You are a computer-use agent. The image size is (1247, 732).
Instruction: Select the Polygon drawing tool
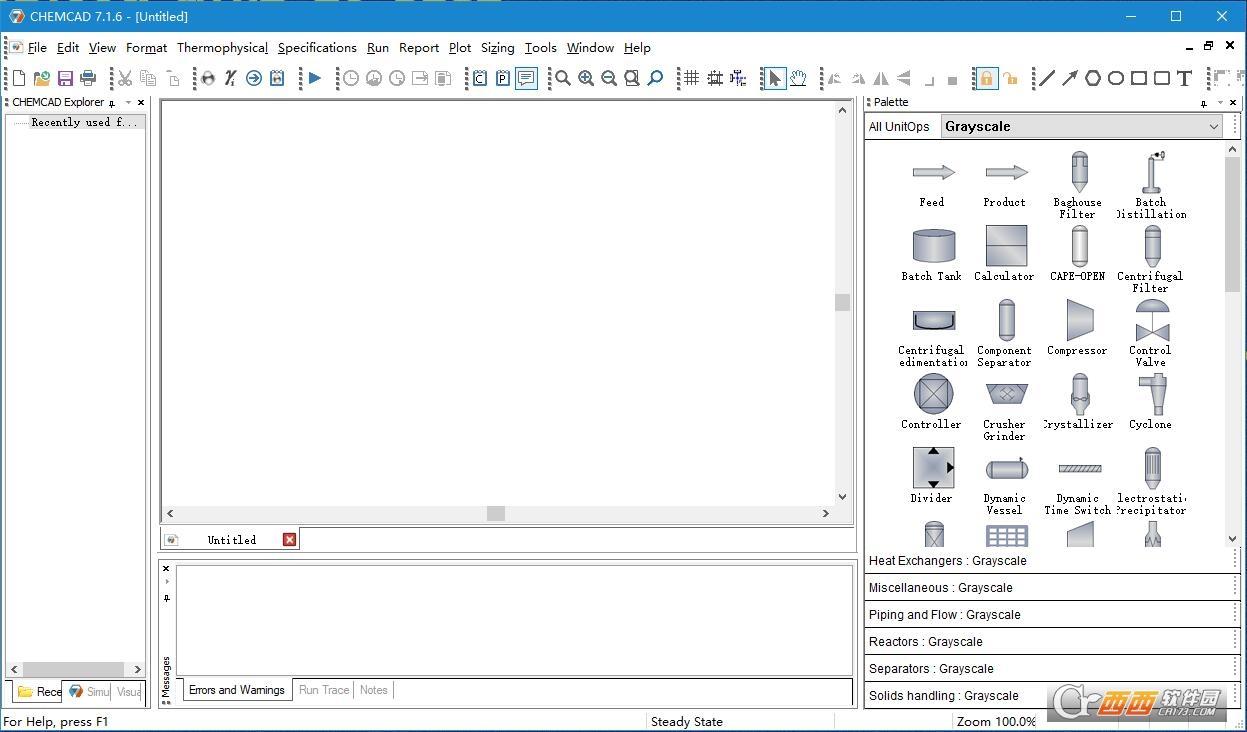1092,78
